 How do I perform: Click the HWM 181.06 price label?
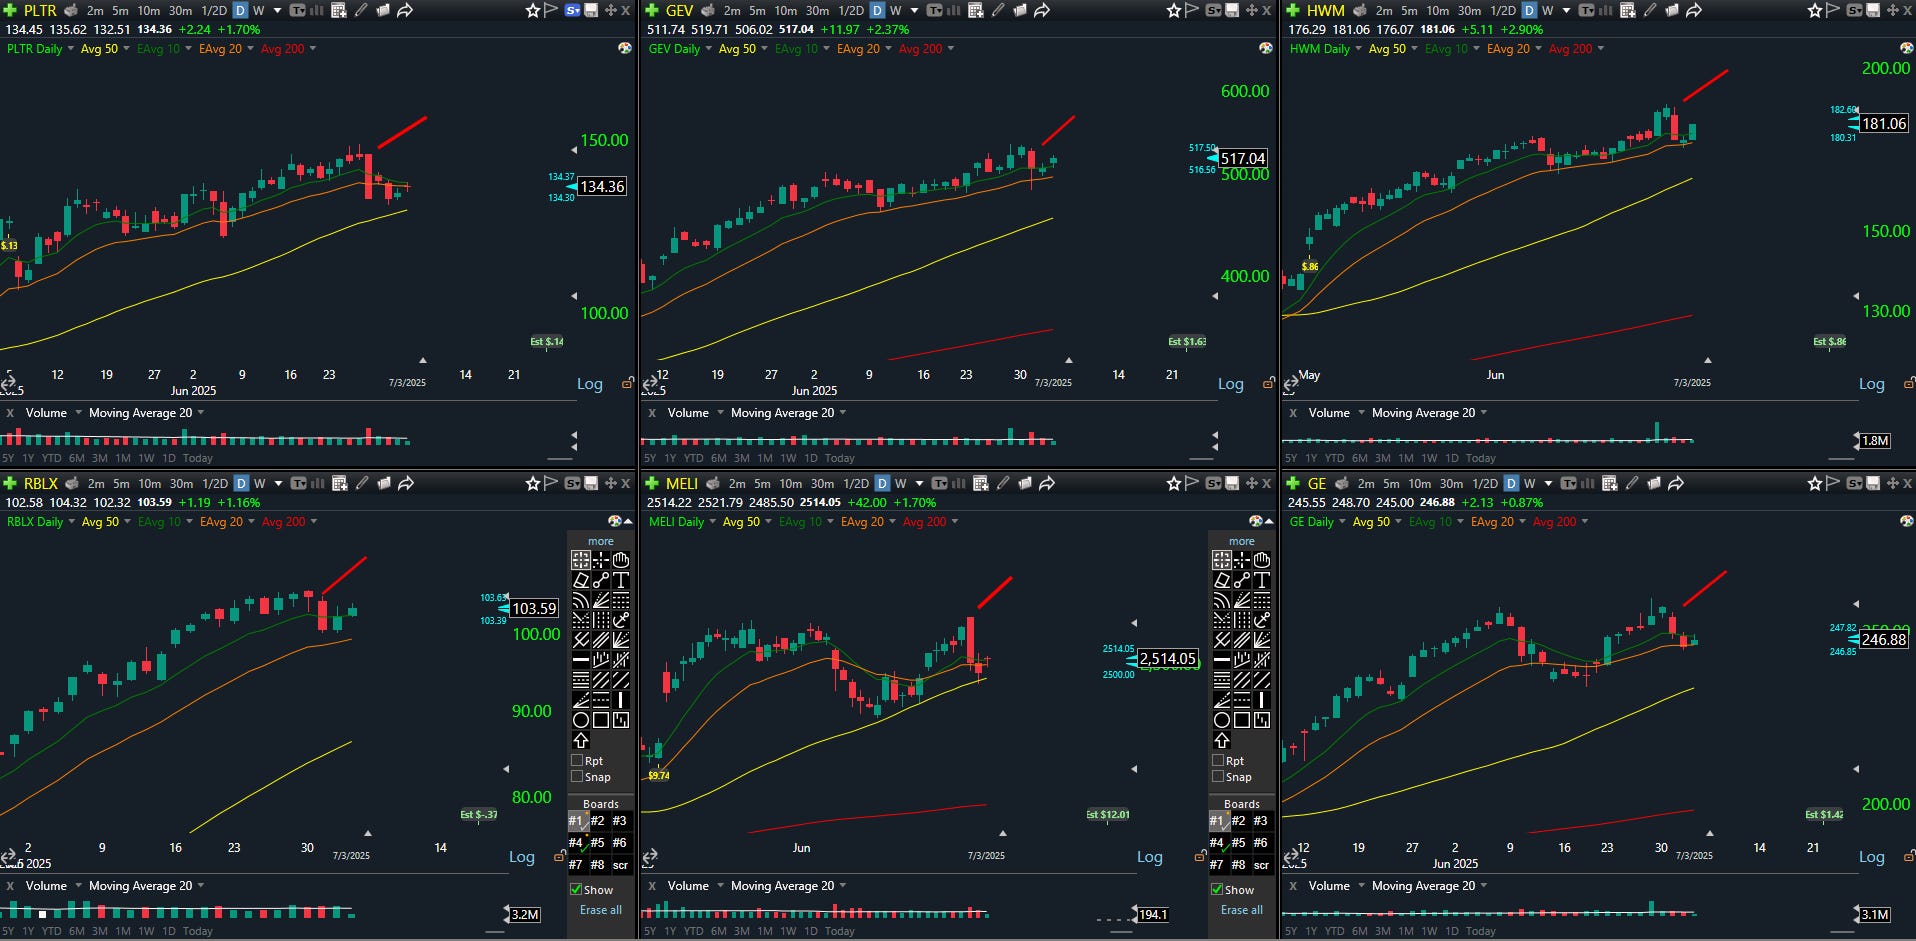[1883, 123]
